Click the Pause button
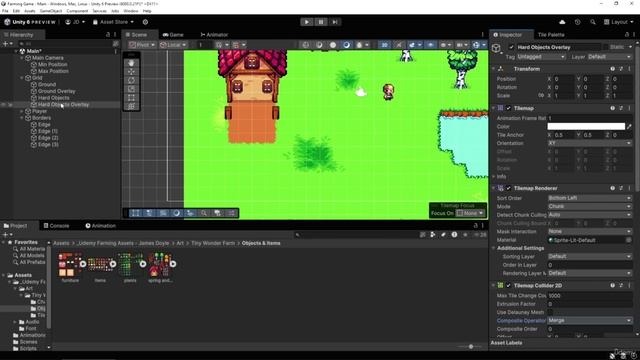This screenshot has height=360, width=640. [321, 22]
